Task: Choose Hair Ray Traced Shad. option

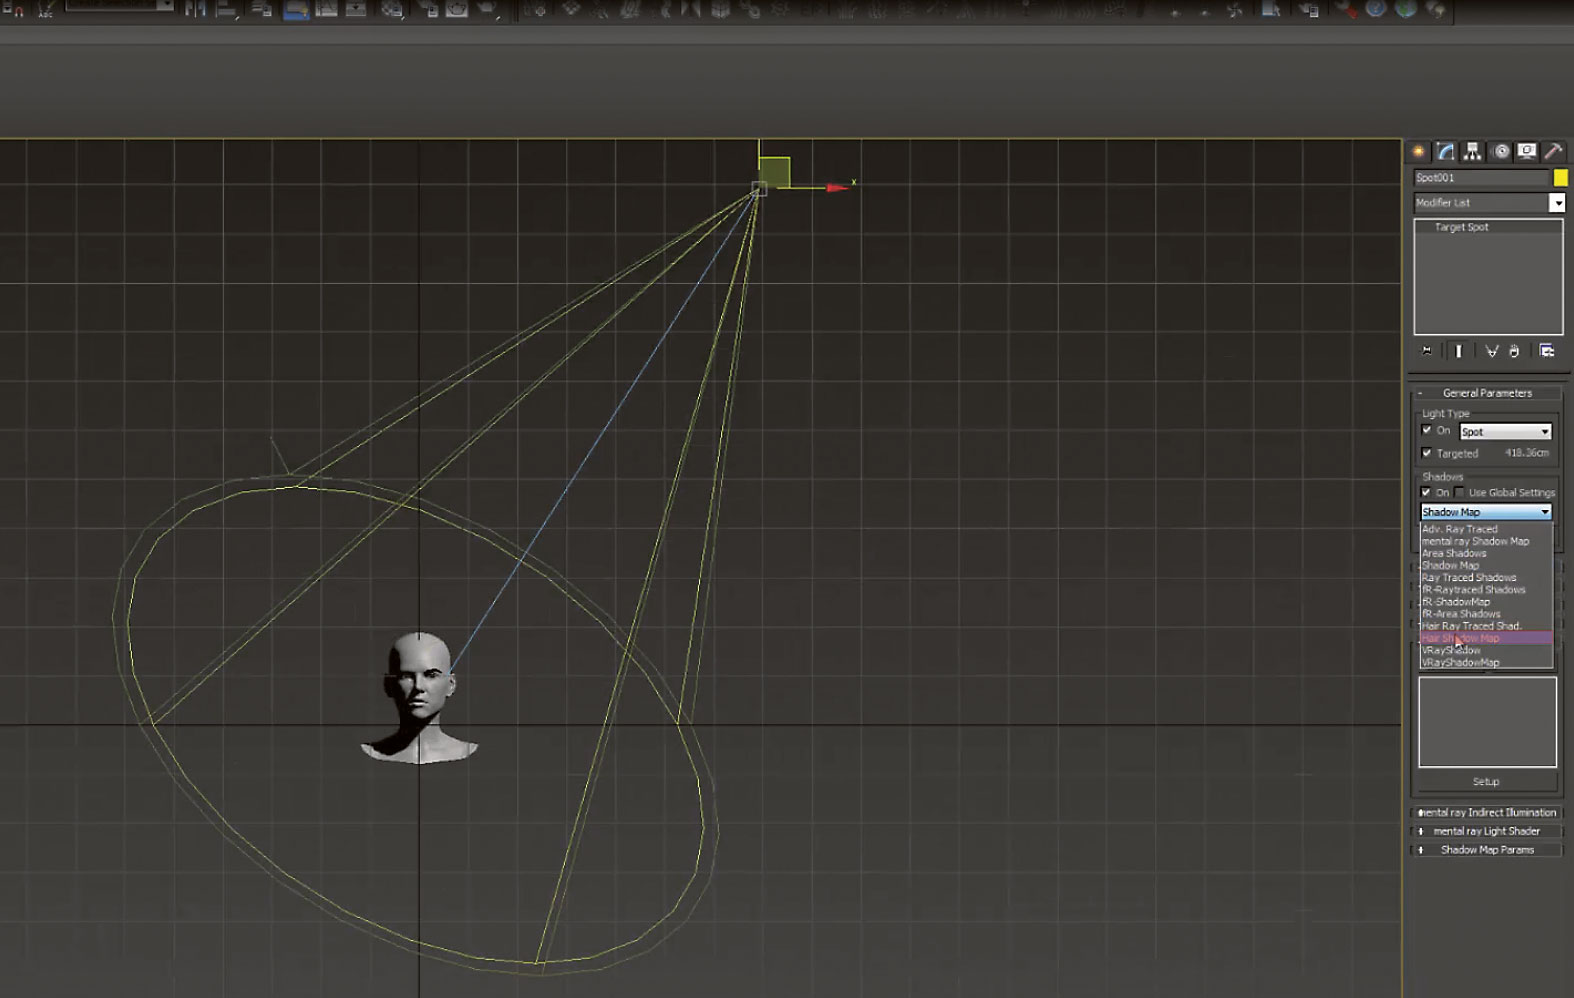Action: (1486, 626)
